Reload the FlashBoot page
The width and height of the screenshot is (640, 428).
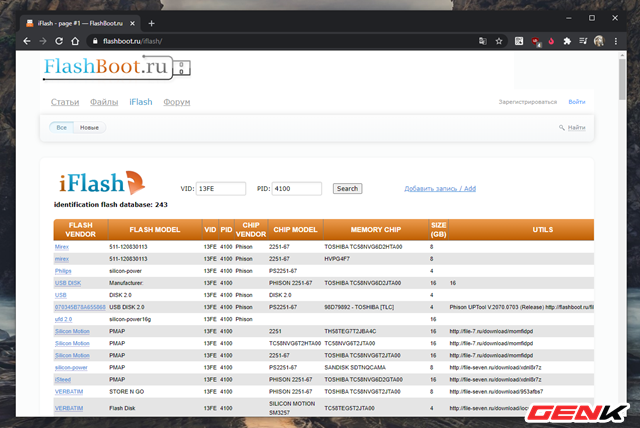(59, 41)
